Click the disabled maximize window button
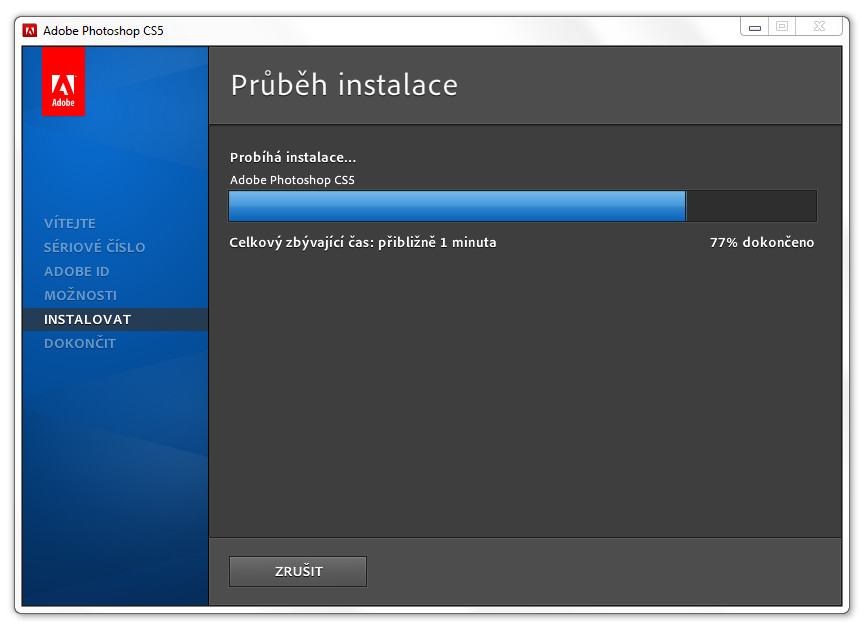864x632 pixels. 782,26
